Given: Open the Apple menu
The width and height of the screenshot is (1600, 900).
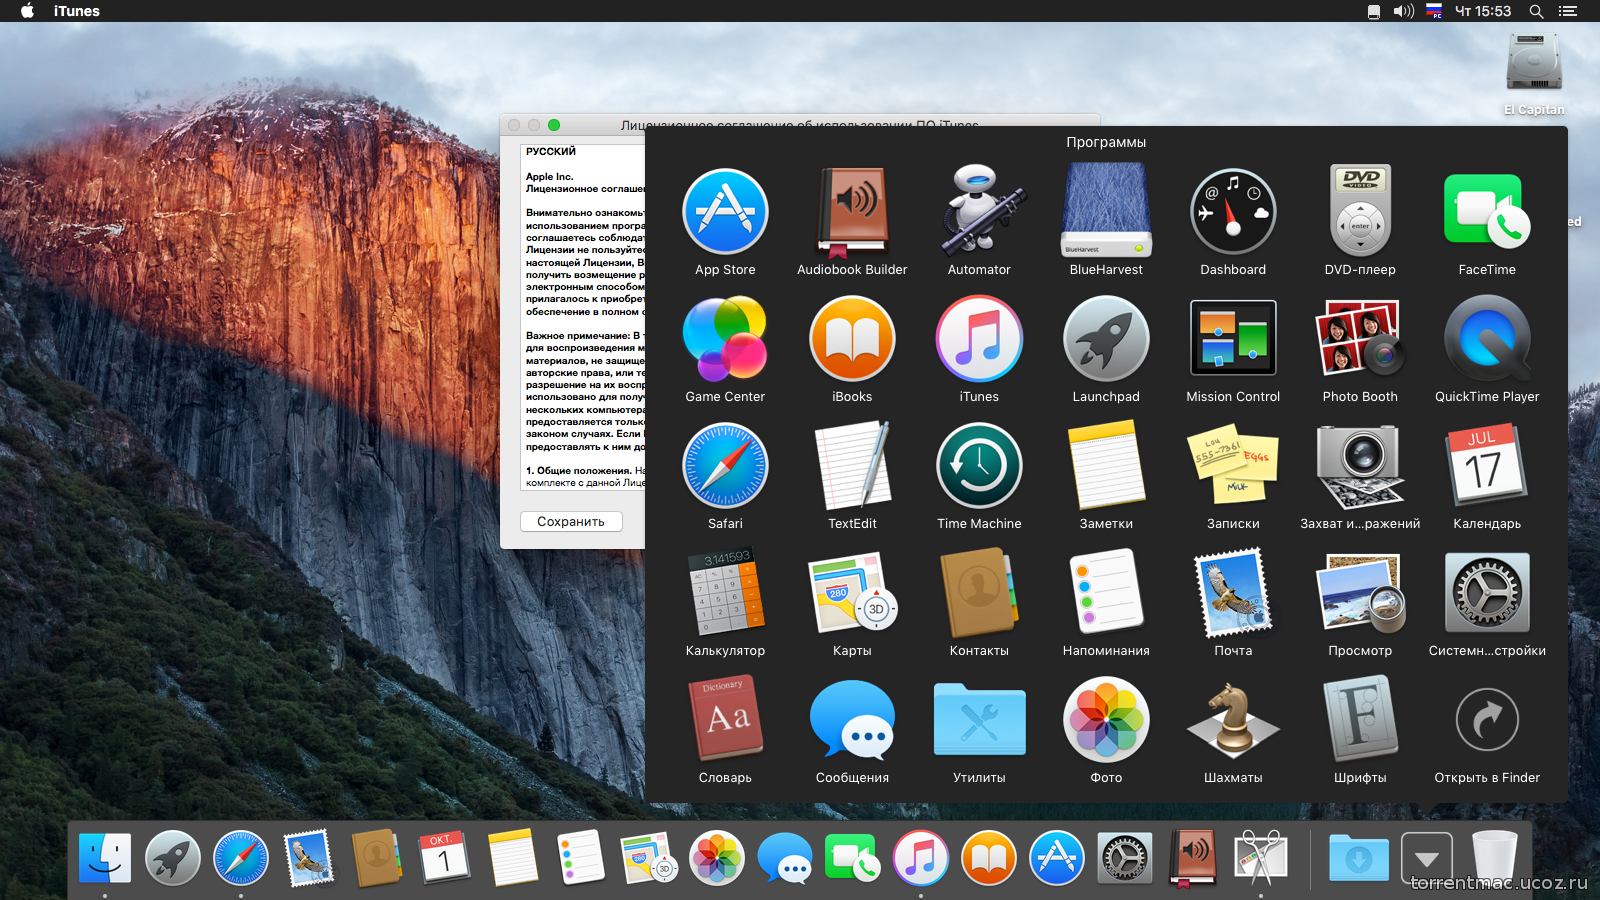Looking at the screenshot, I should tap(27, 11).
